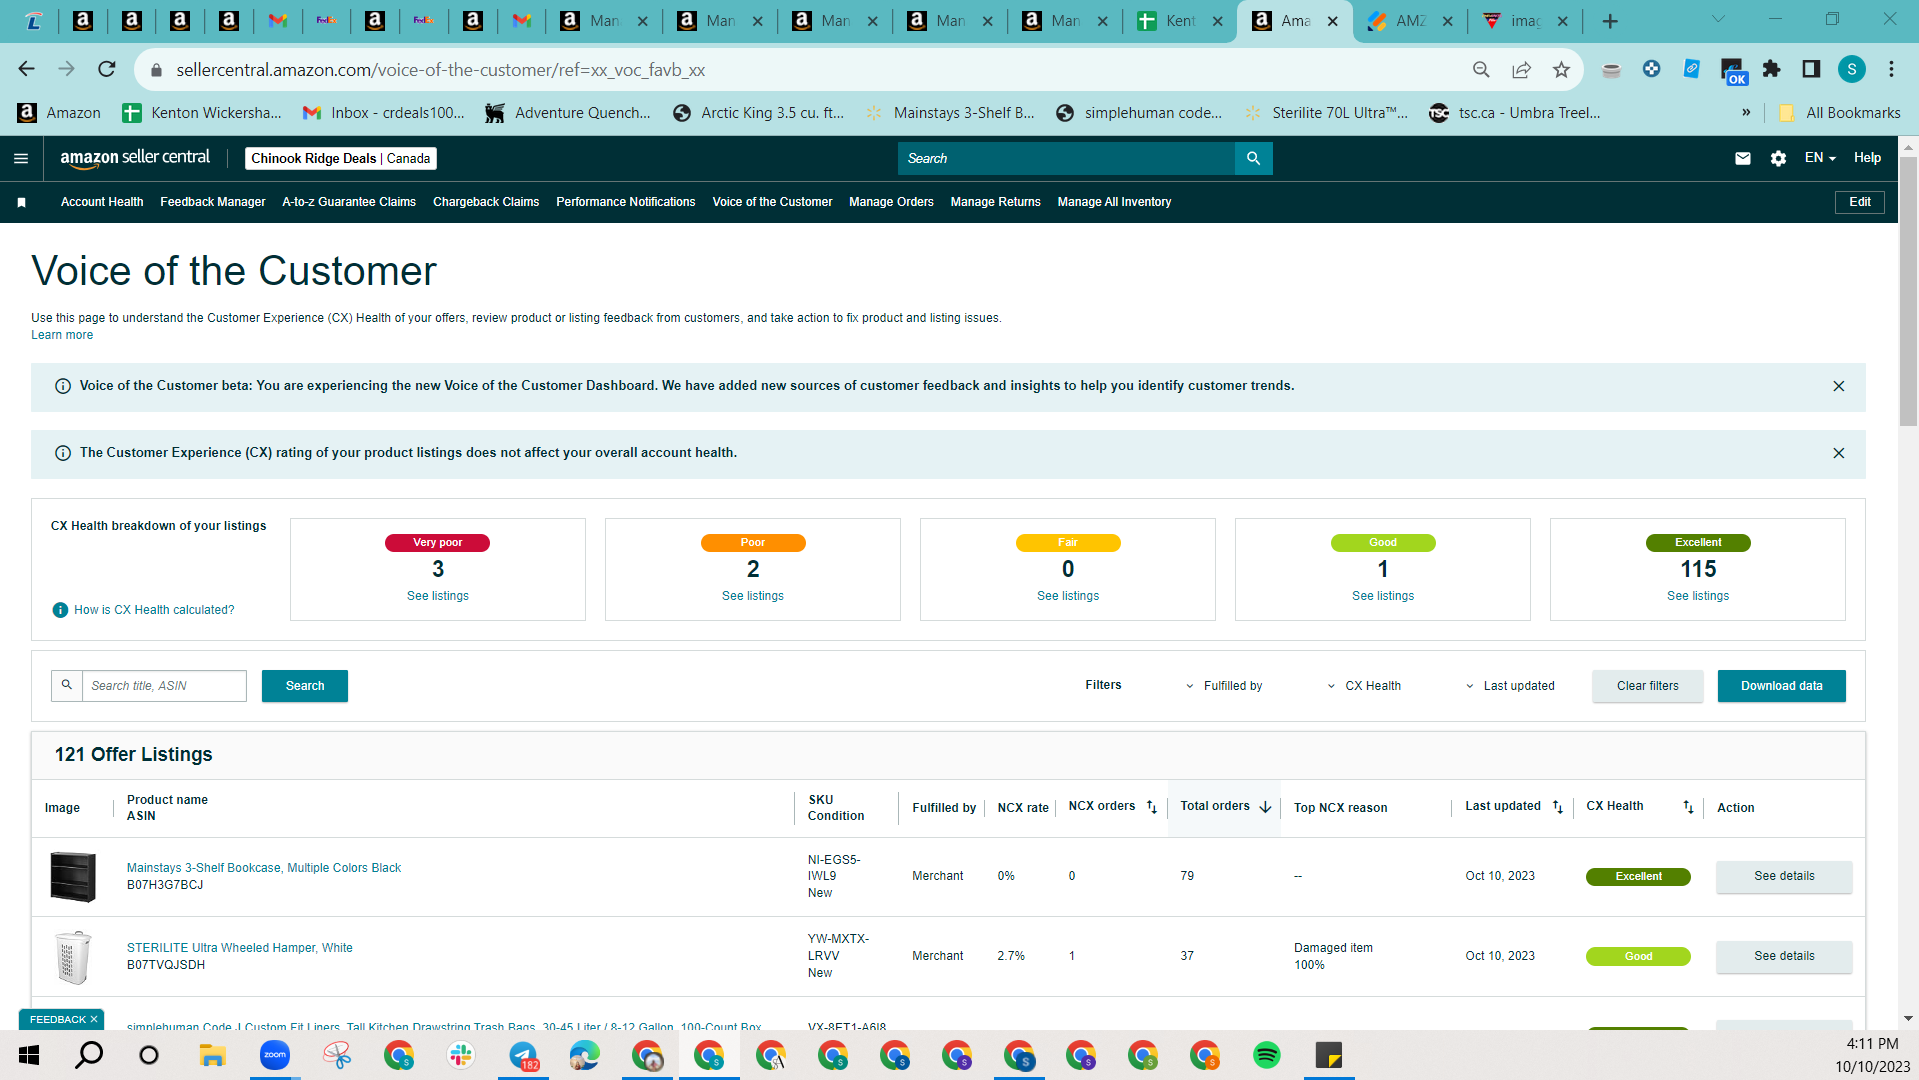1919x1080 pixels.
Task: Dismiss the Voice of the Customer beta banner
Action: (x=1838, y=386)
